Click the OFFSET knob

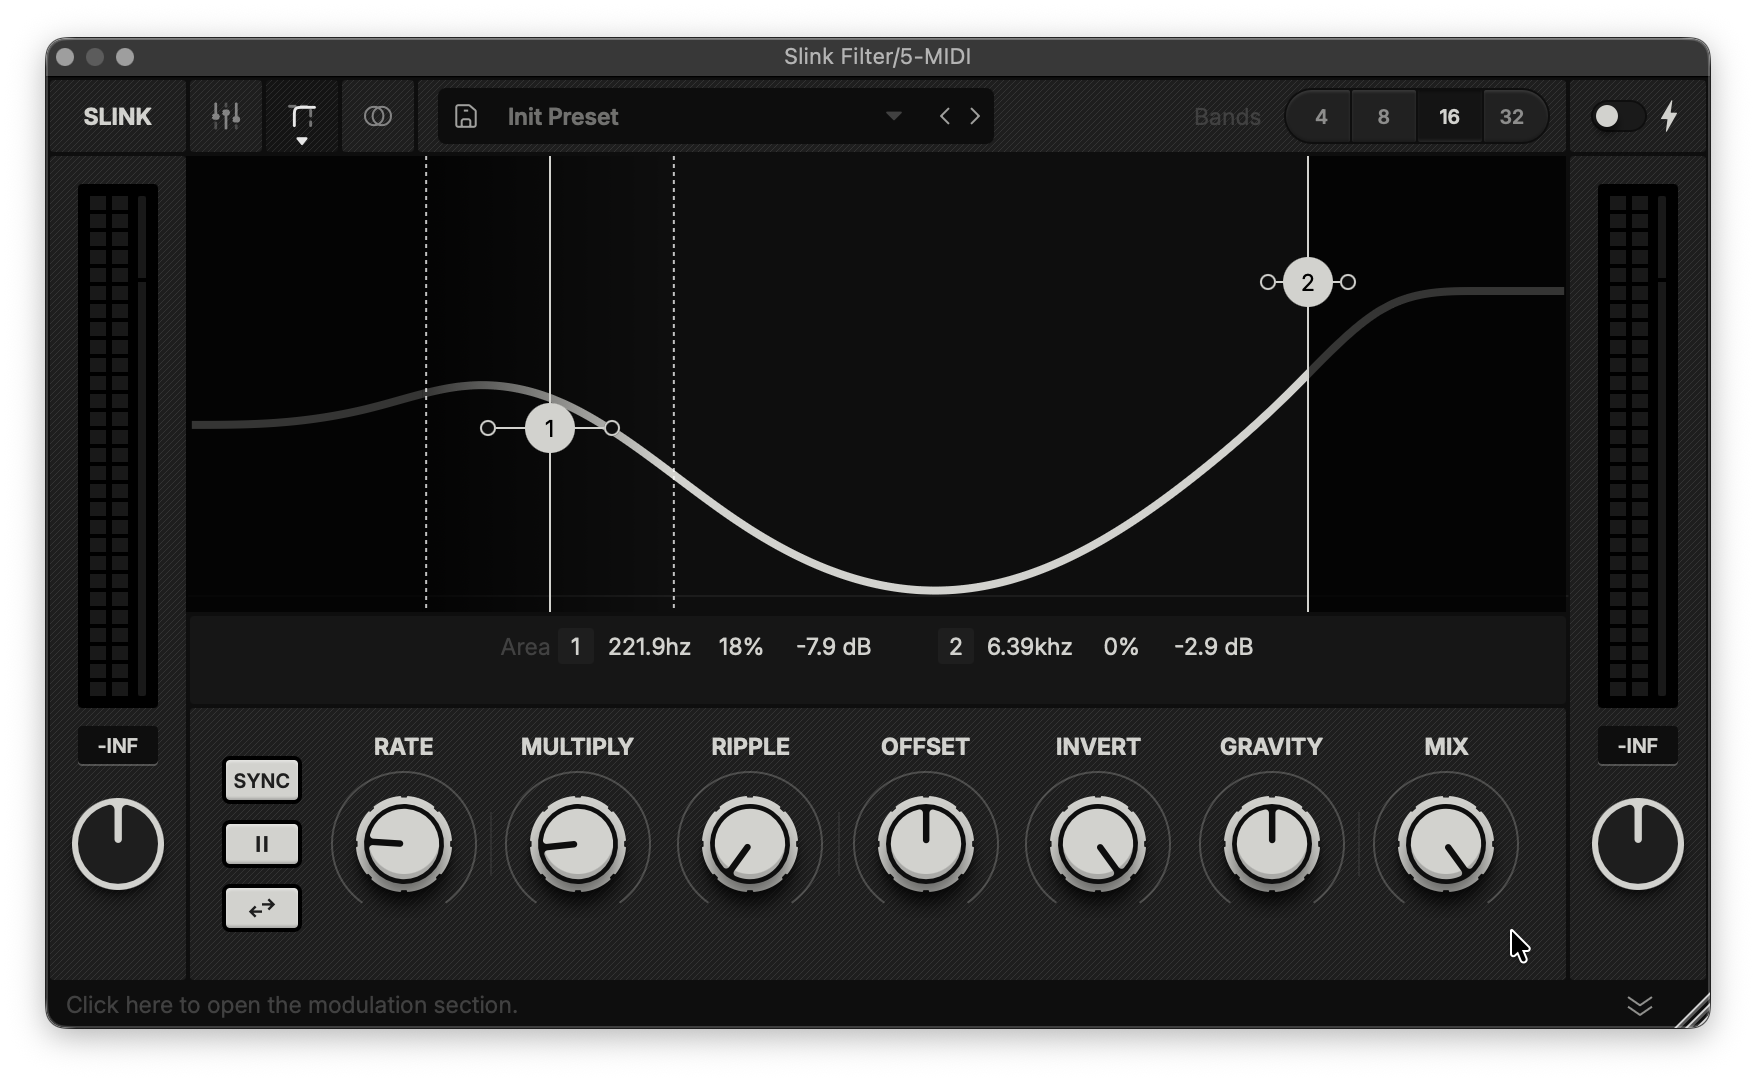coord(925,844)
